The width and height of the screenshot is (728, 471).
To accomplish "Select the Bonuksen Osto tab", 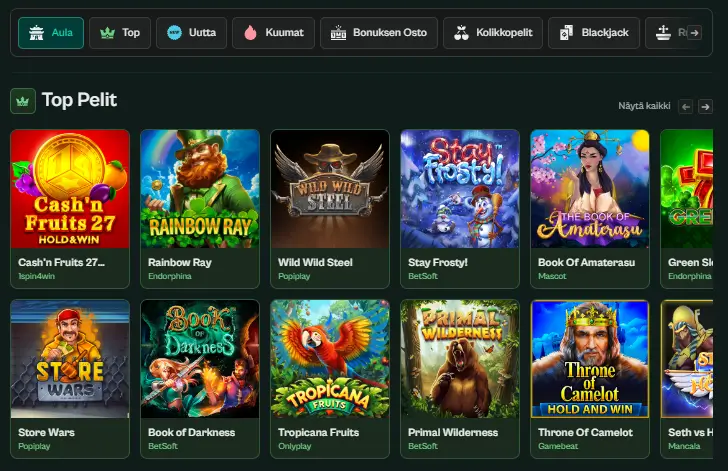I will pos(379,33).
